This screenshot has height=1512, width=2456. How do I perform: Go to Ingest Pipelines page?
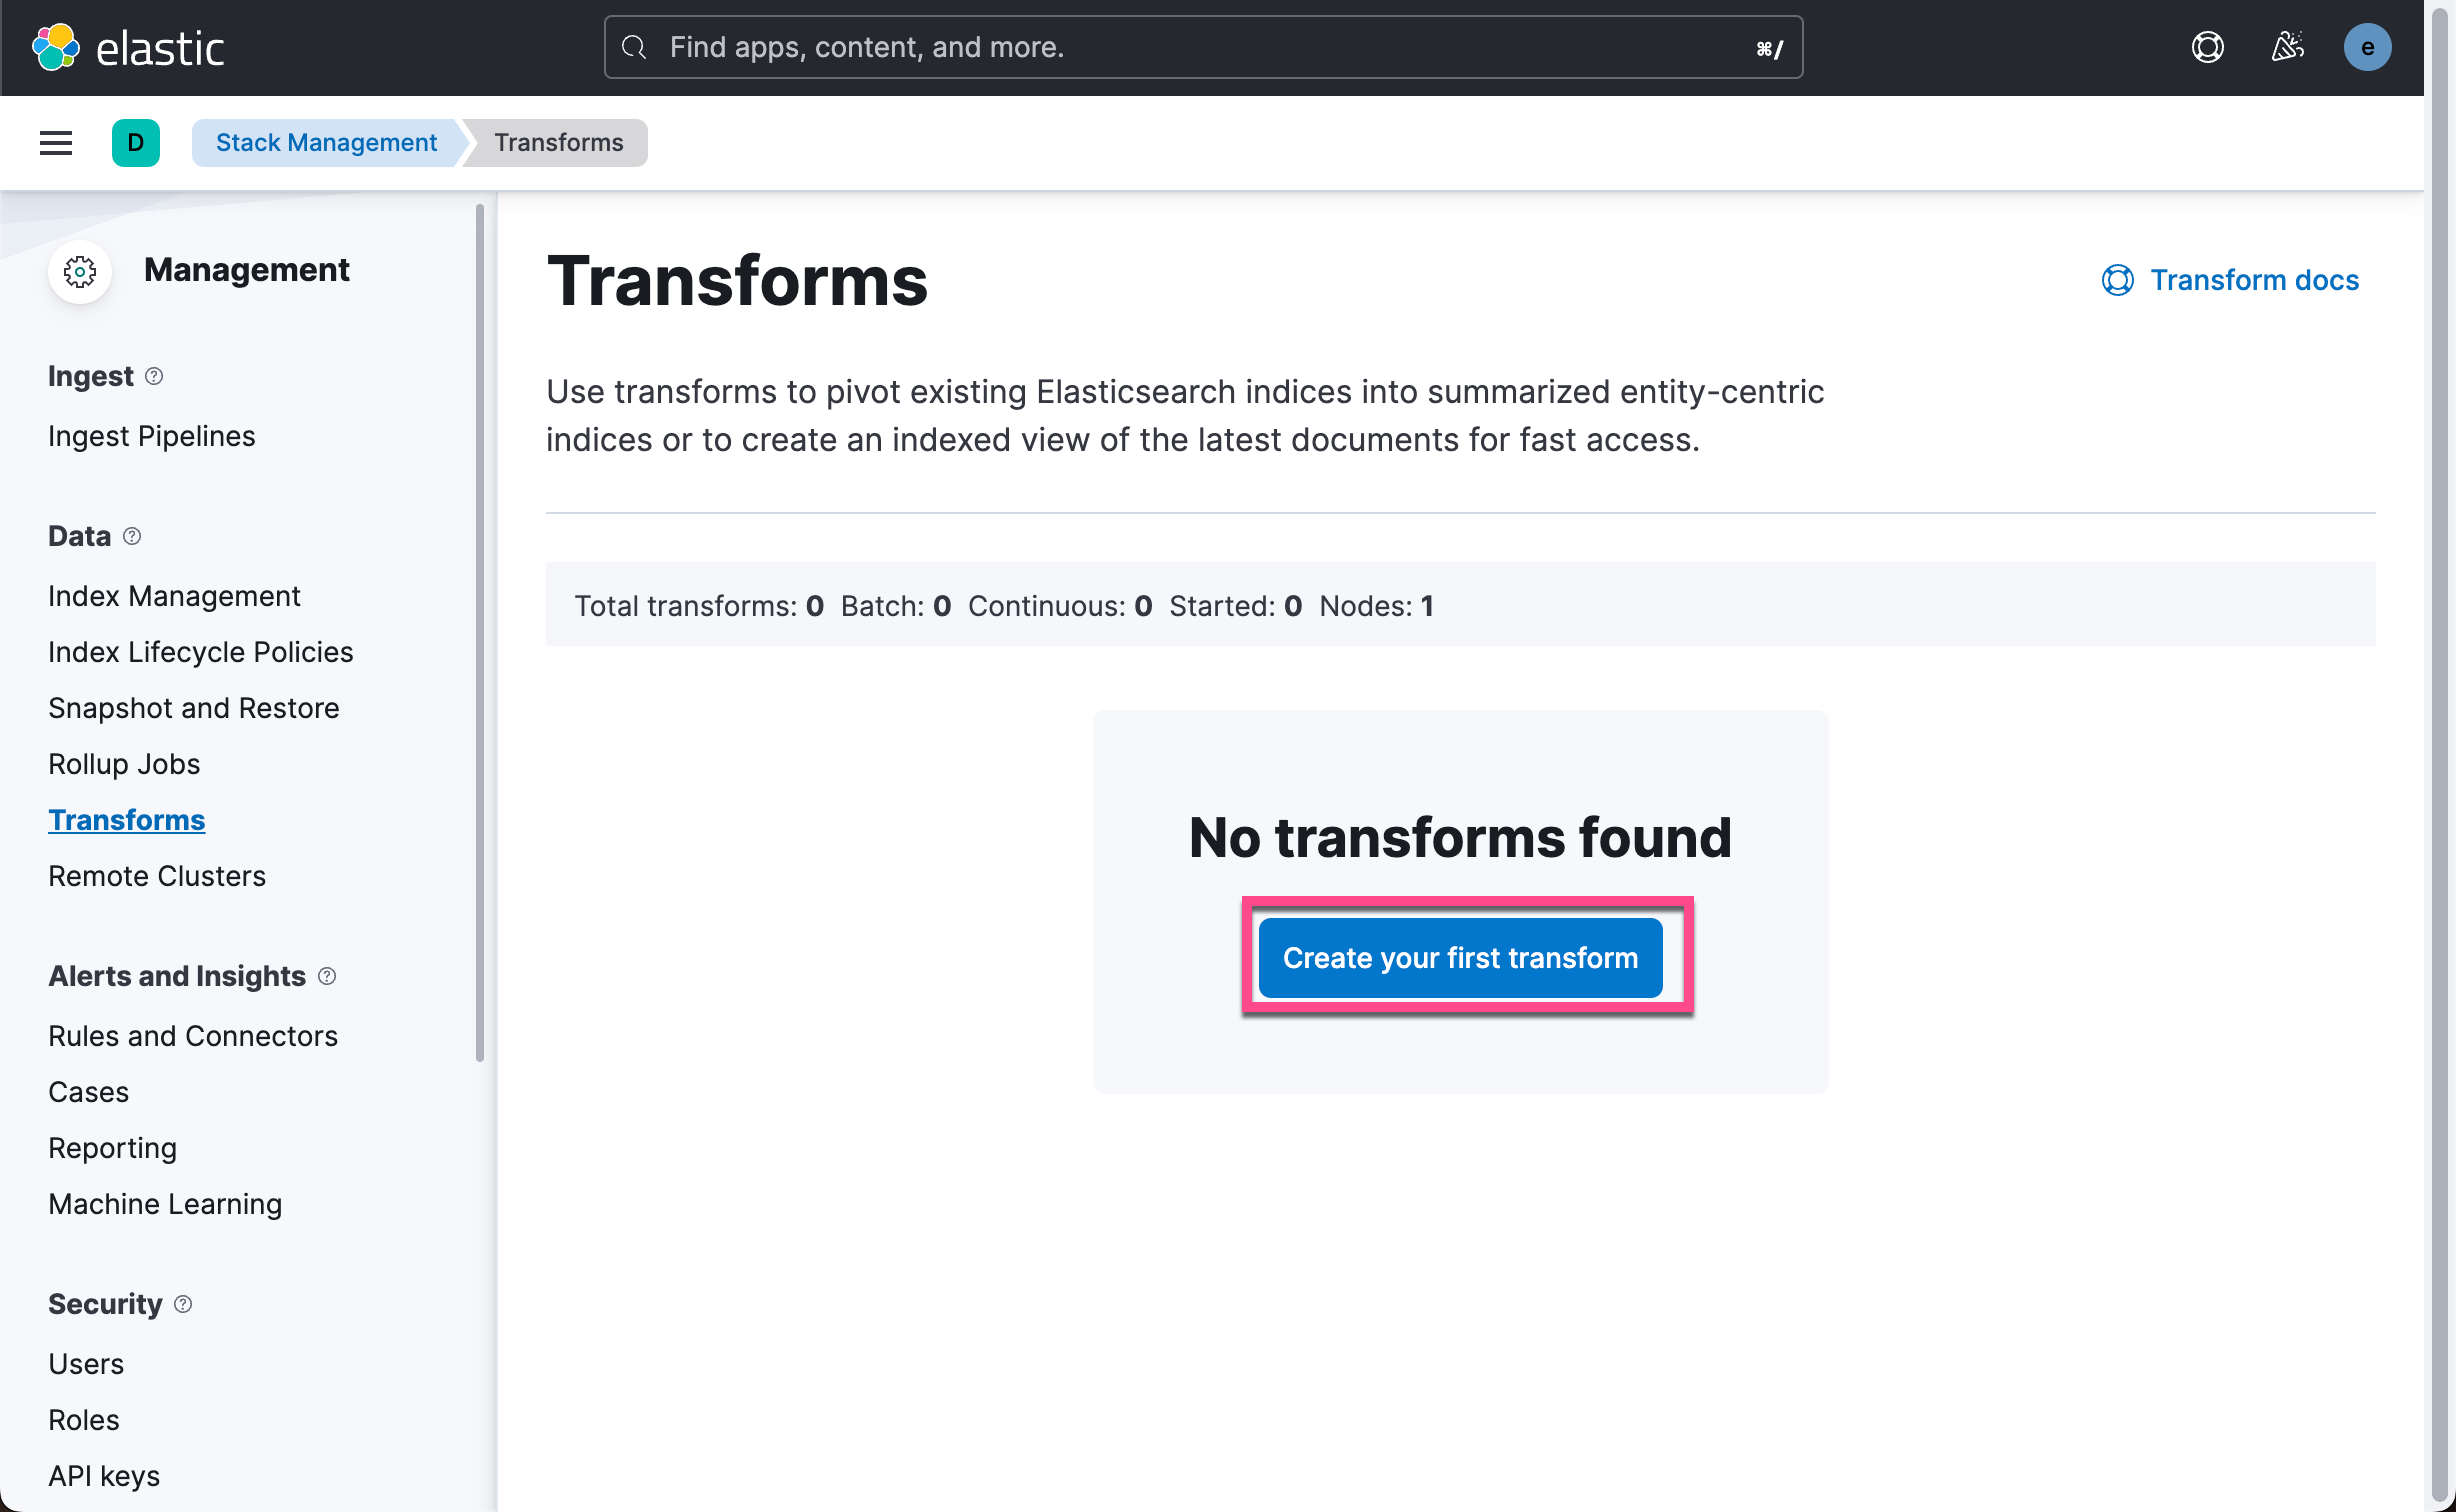point(151,435)
